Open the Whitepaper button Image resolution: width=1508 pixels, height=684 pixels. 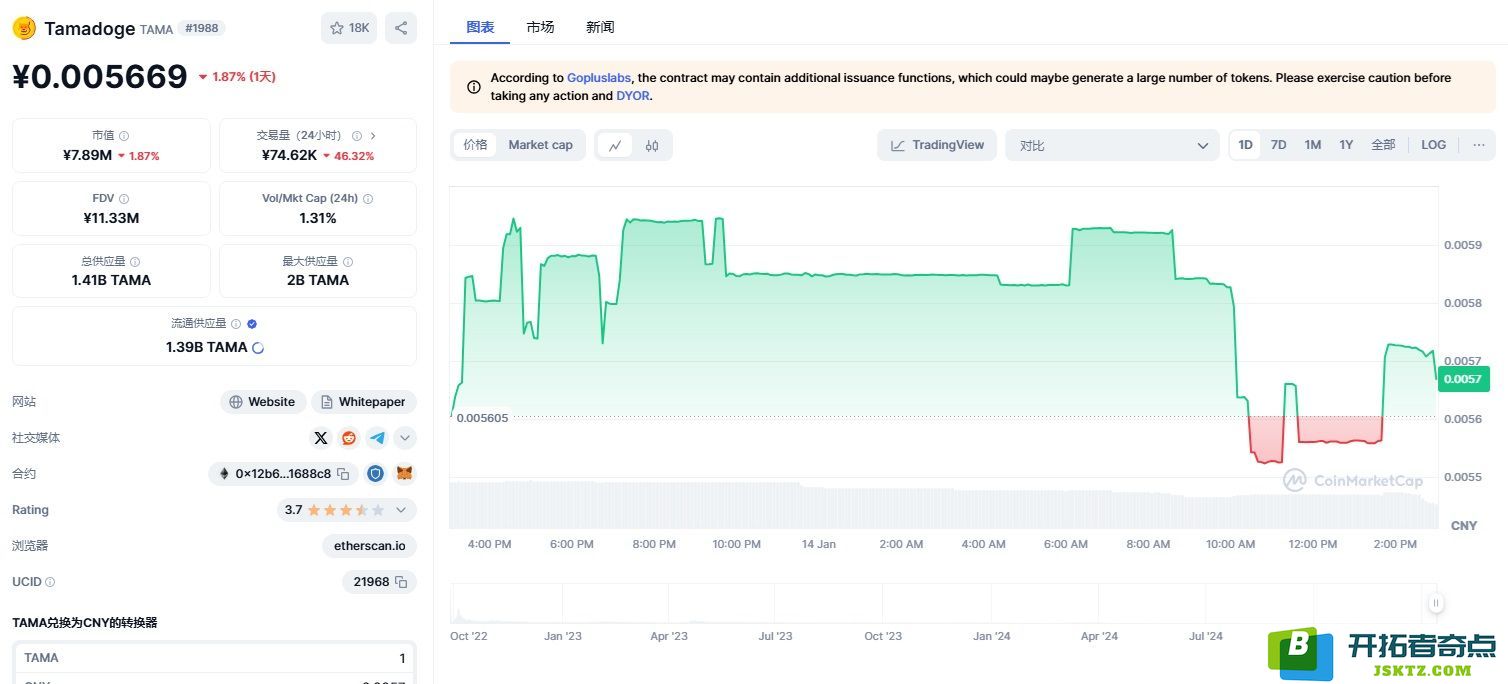pyautogui.click(x=364, y=402)
